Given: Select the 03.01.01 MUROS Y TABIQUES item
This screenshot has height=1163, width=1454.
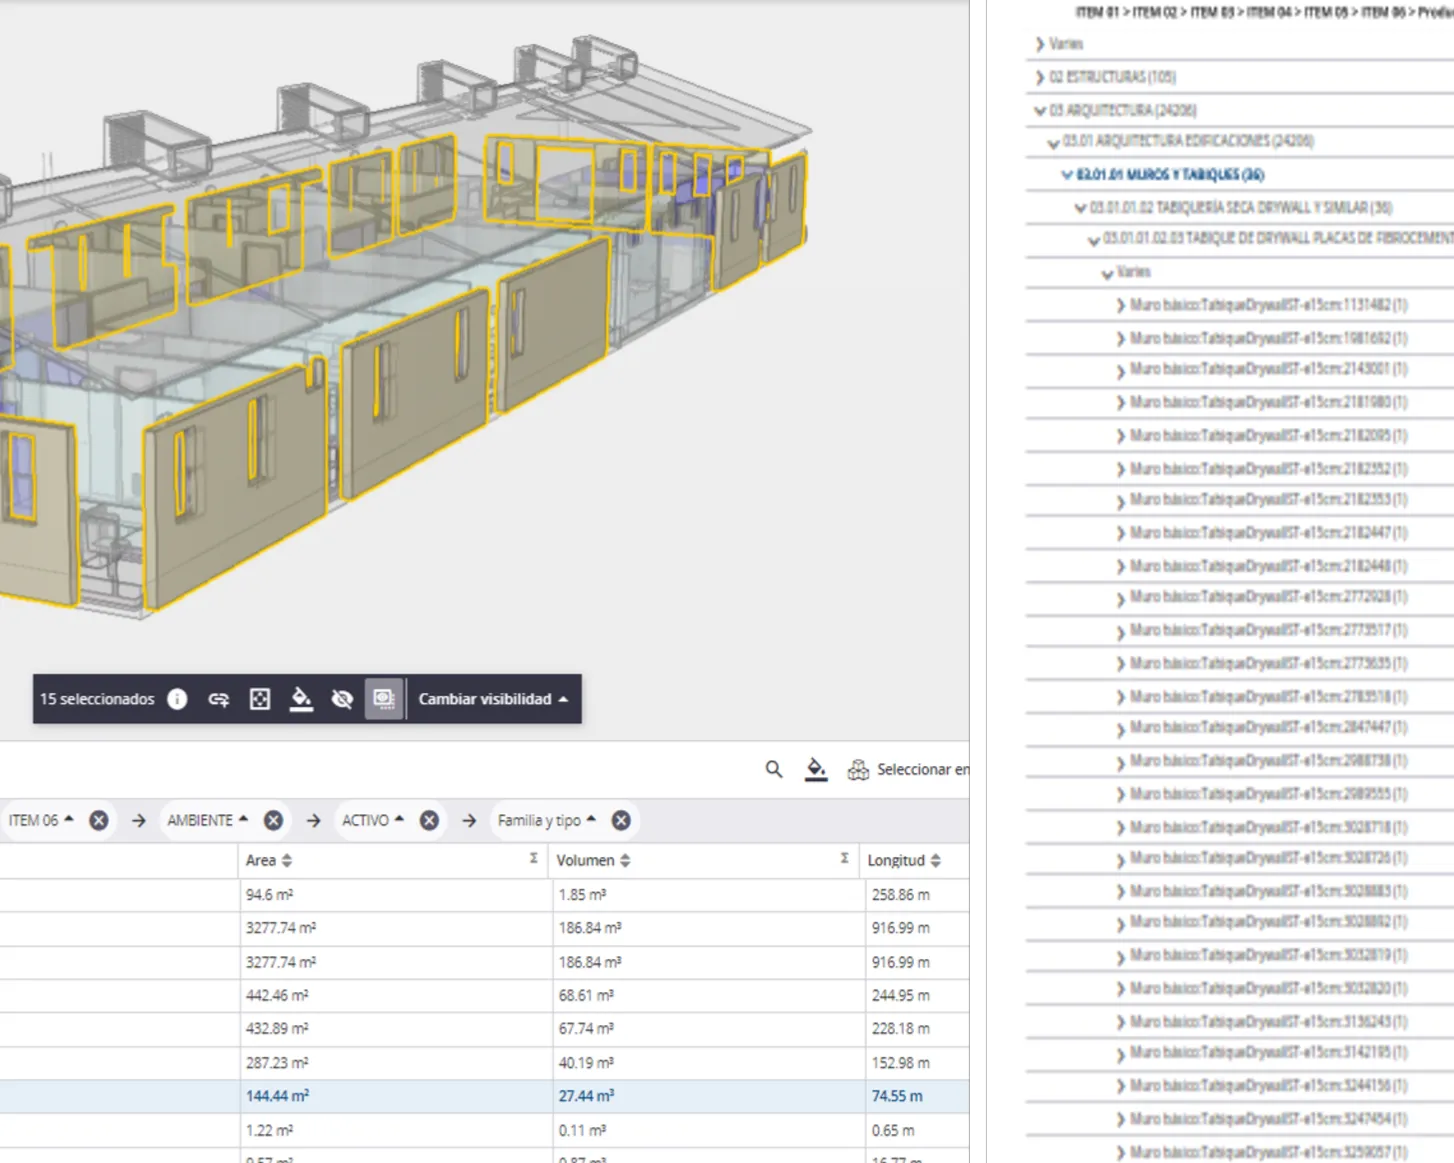Looking at the screenshot, I should (x=1170, y=175).
